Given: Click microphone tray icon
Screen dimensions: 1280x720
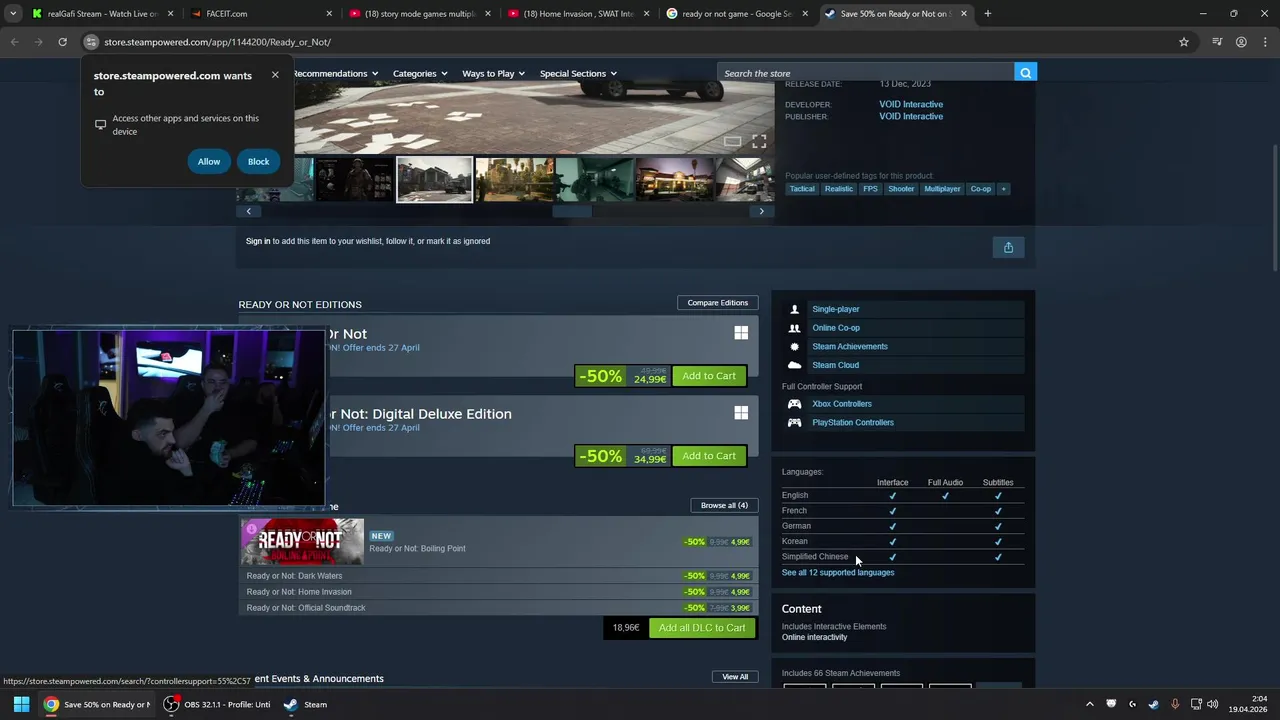Looking at the screenshot, I should pos(1175,704).
